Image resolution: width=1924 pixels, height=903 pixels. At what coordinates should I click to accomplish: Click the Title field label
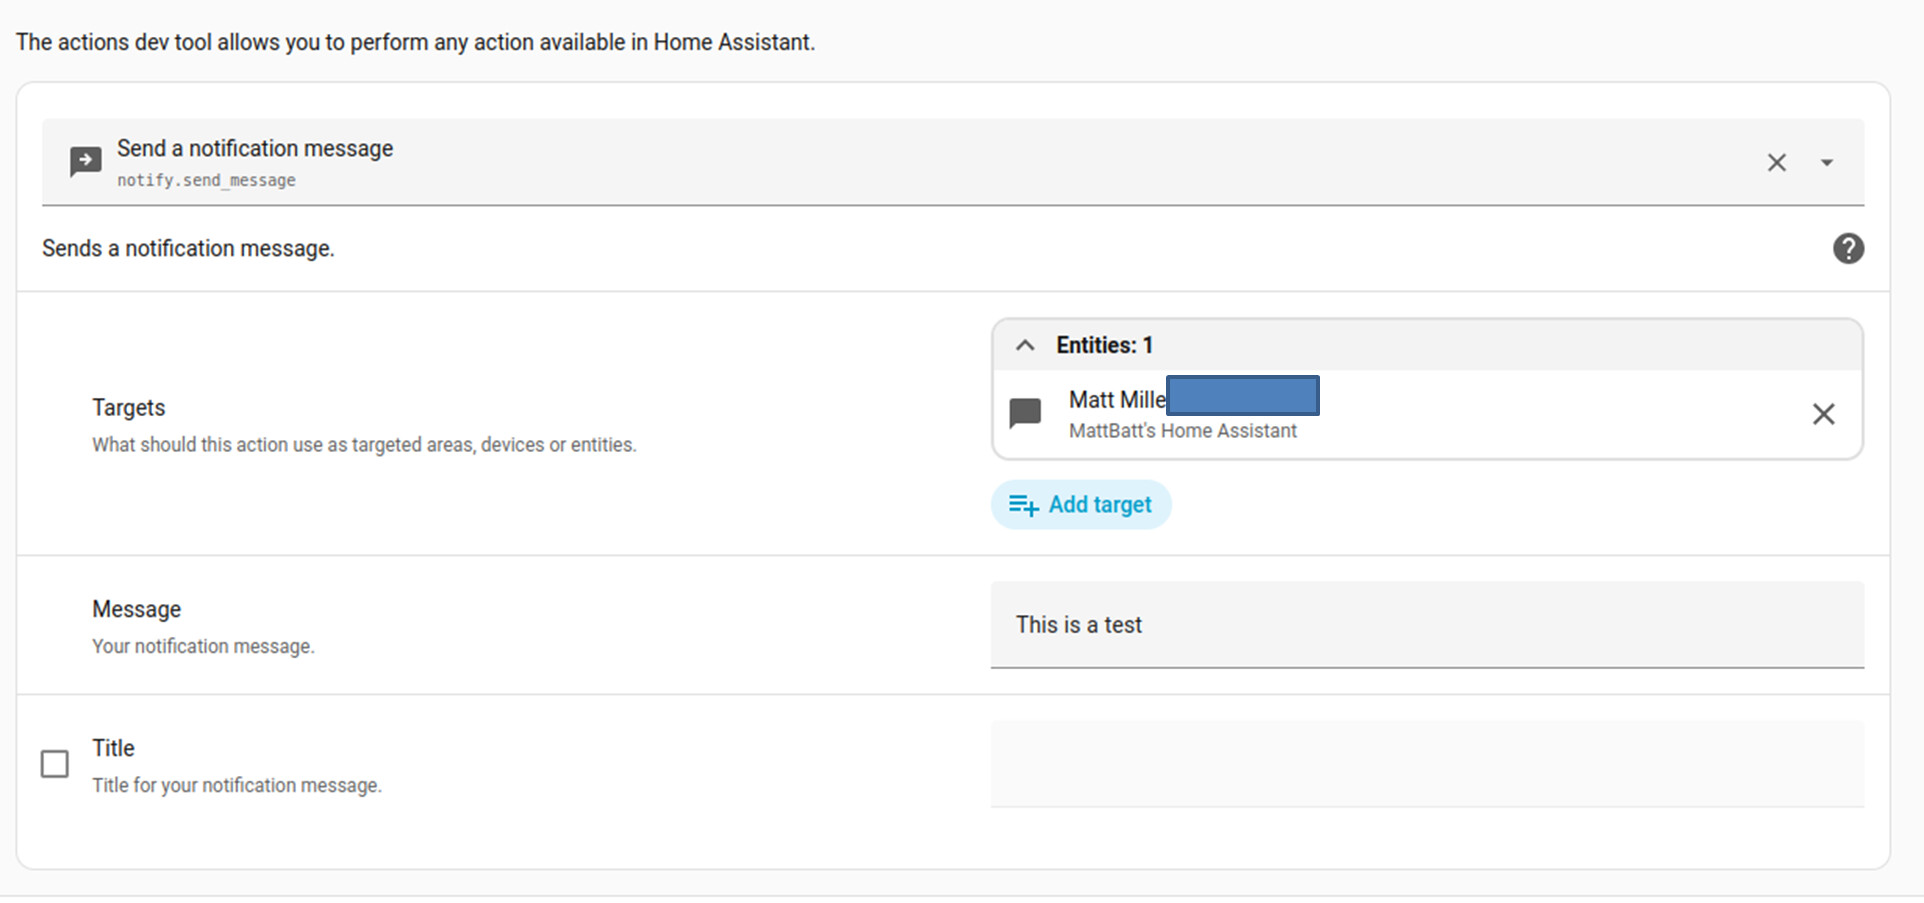[x=113, y=748]
